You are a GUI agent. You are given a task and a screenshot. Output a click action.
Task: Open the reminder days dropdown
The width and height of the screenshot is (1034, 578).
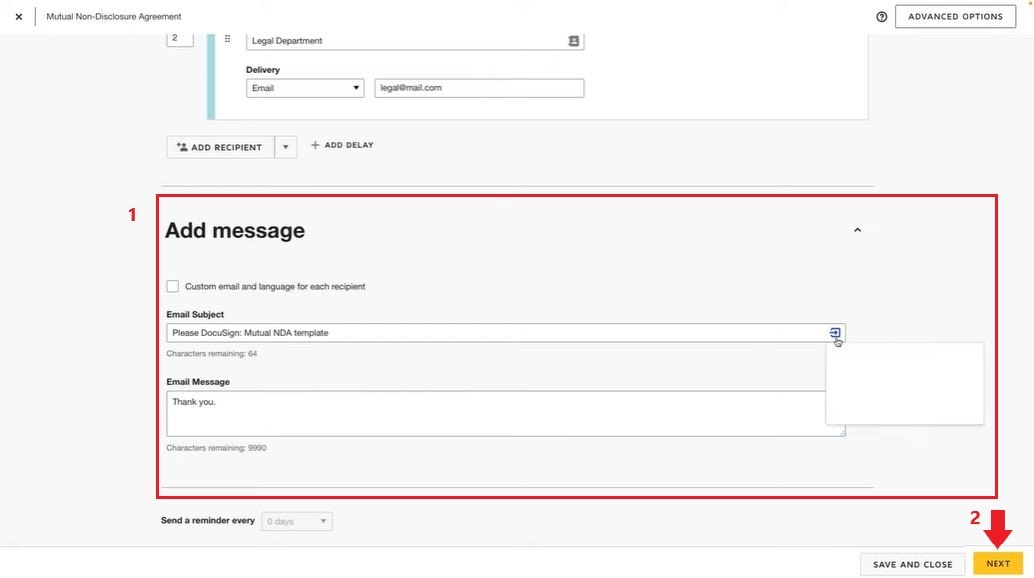click(x=297, y=521)
